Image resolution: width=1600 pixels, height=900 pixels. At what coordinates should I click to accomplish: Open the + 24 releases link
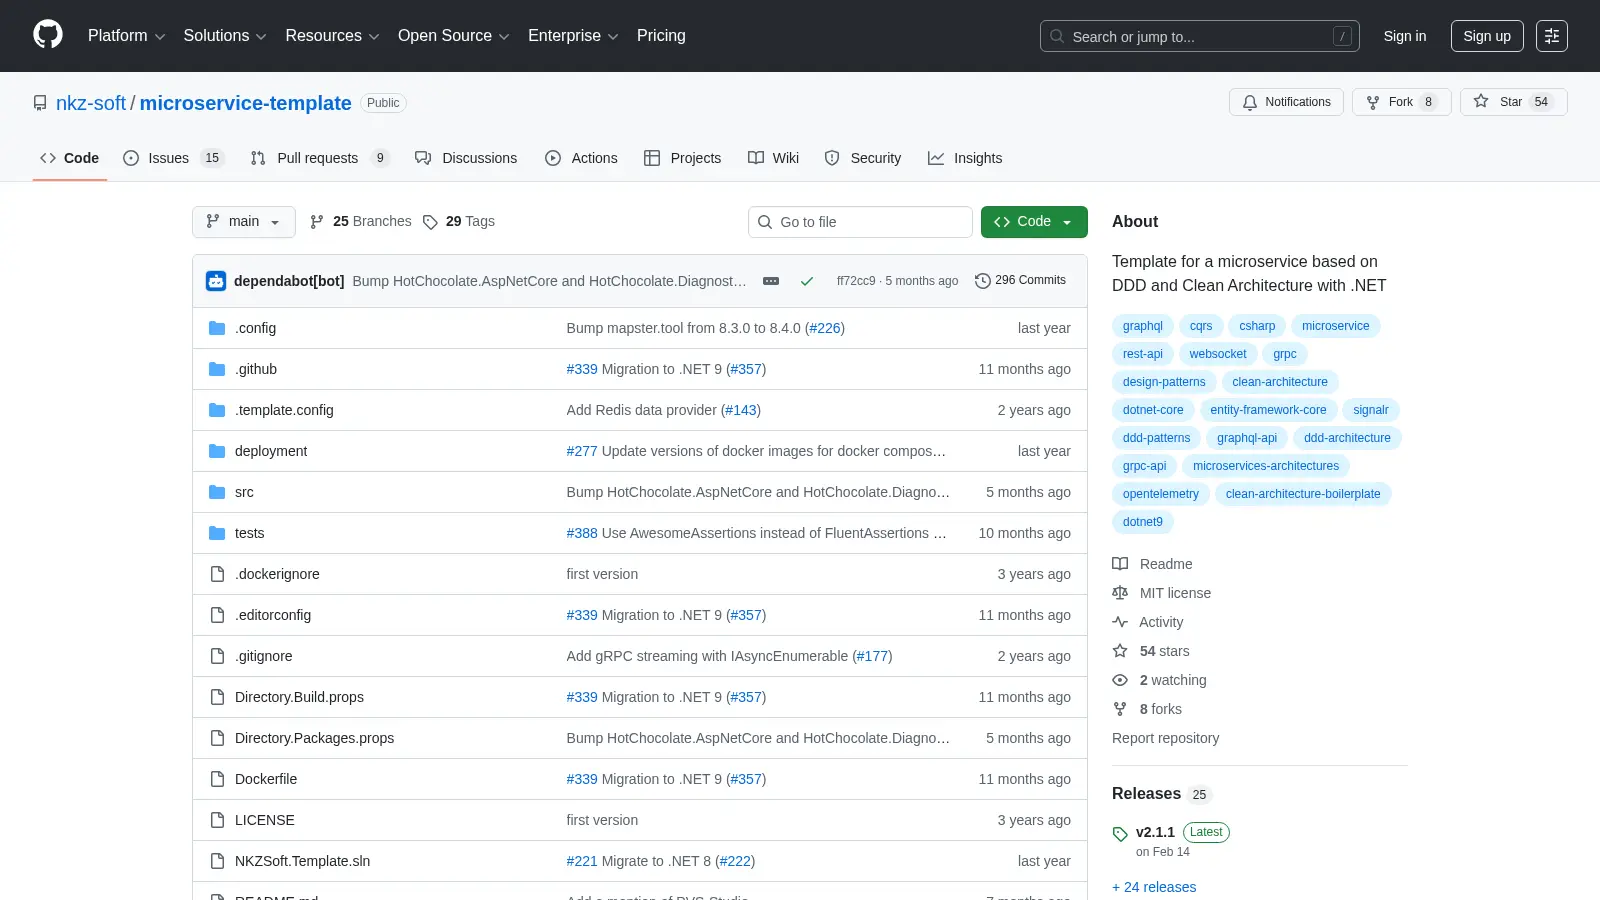coord(1154,887)
